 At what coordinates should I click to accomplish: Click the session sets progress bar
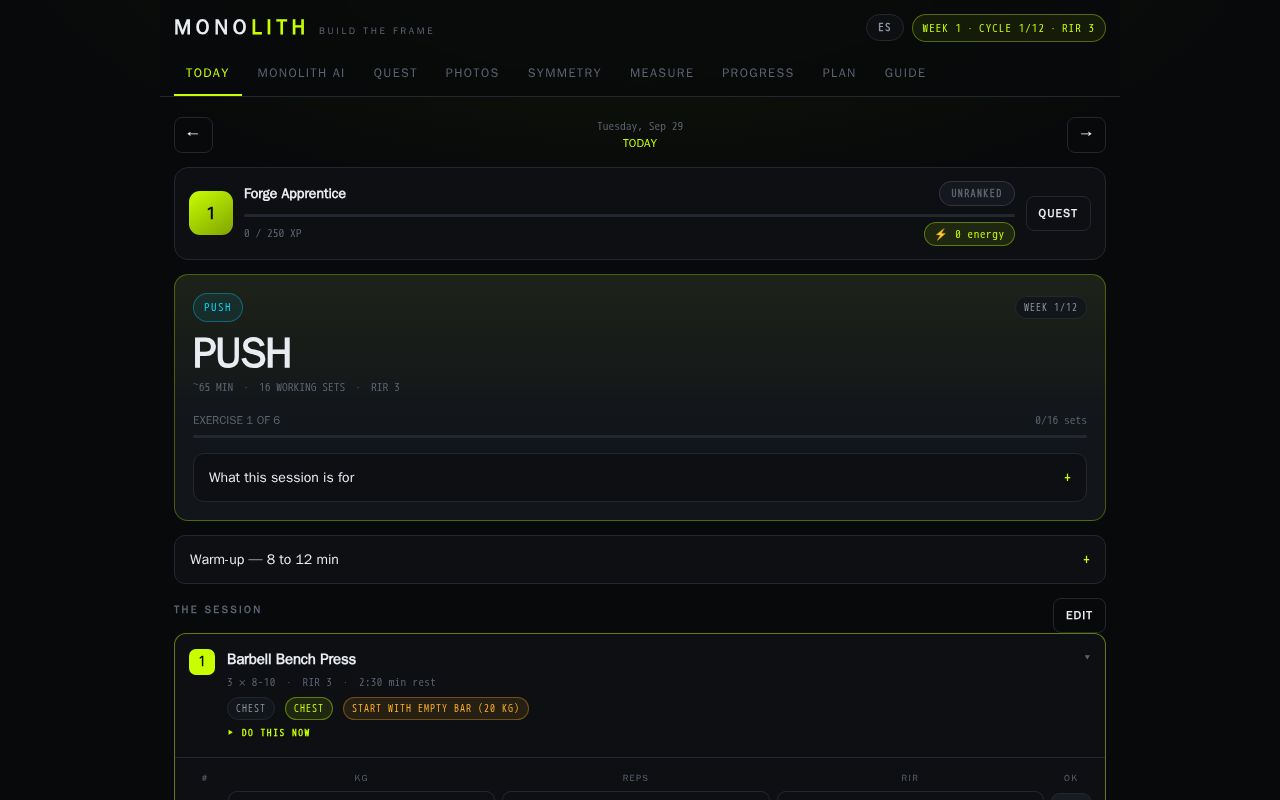tap(640, 436)
